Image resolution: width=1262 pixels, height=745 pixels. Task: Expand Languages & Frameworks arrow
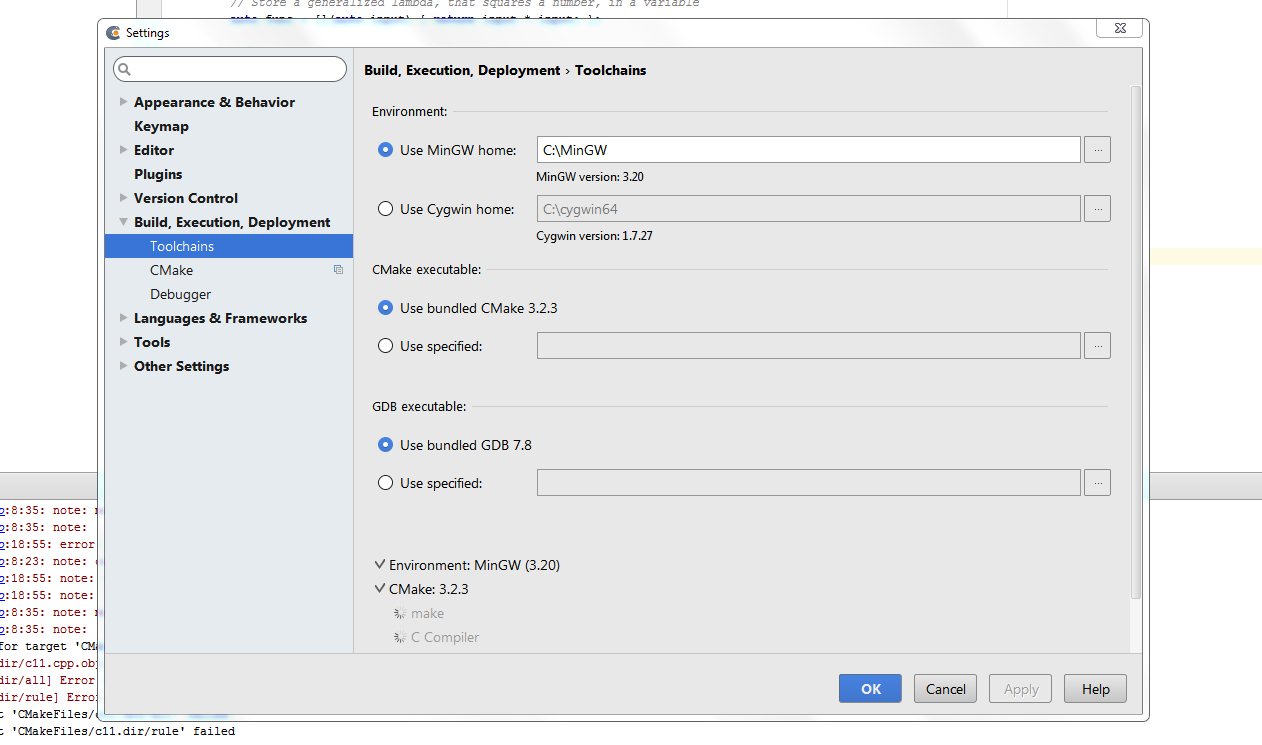[x=123, y=318]
